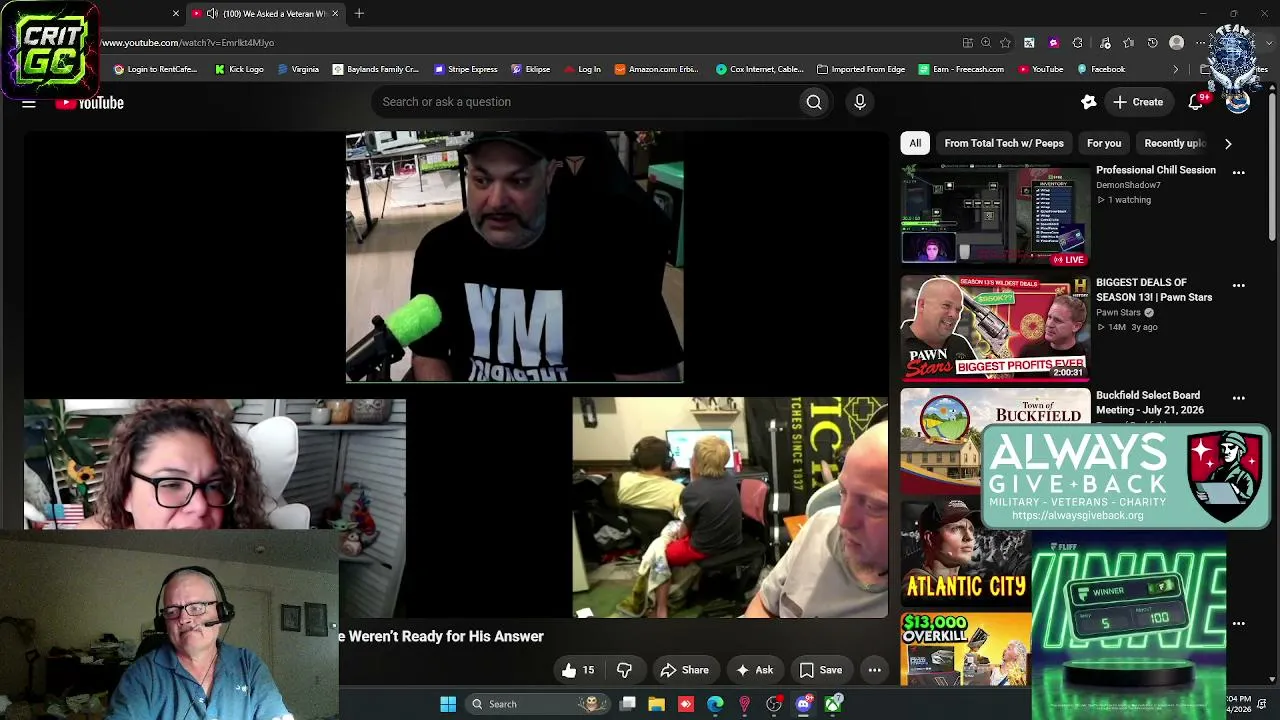1280x720 pixels.
Task: Click the Professional Chill Session title
Action: 1156,170
